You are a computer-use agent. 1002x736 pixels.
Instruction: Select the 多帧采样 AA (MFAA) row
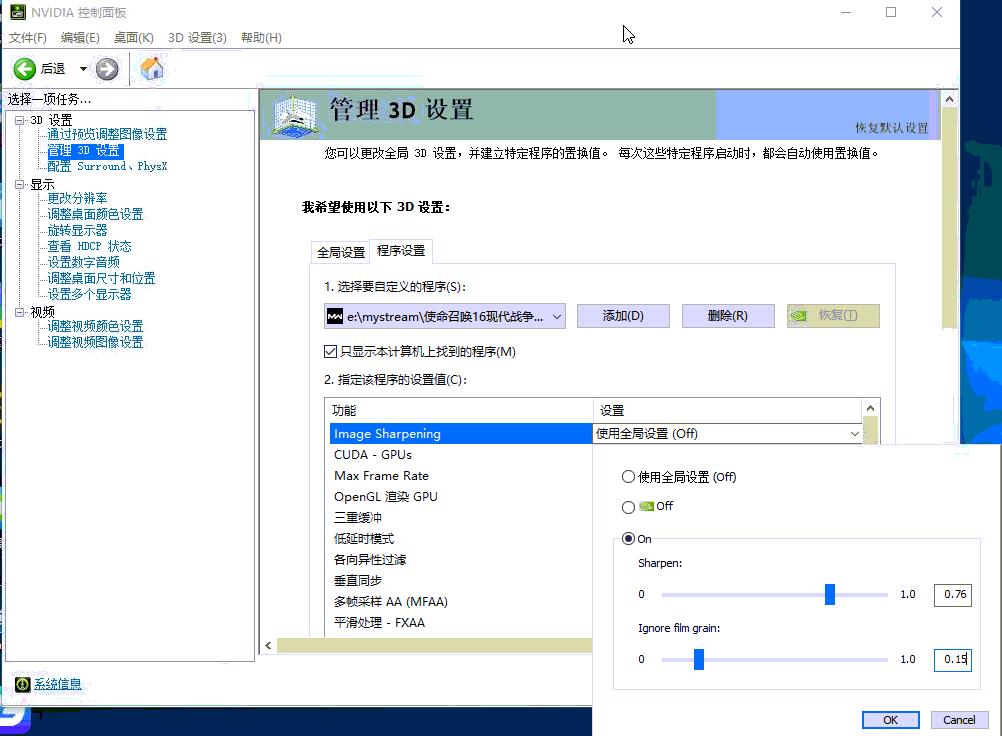point(461,602)
